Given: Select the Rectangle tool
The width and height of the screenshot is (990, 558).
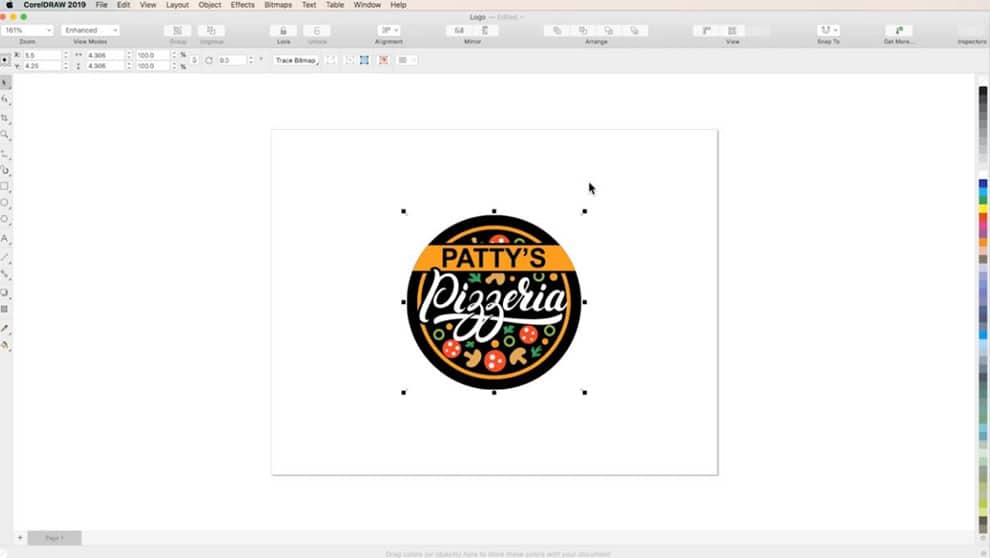Looking at the screenshot, I should (x=5, y=186).
